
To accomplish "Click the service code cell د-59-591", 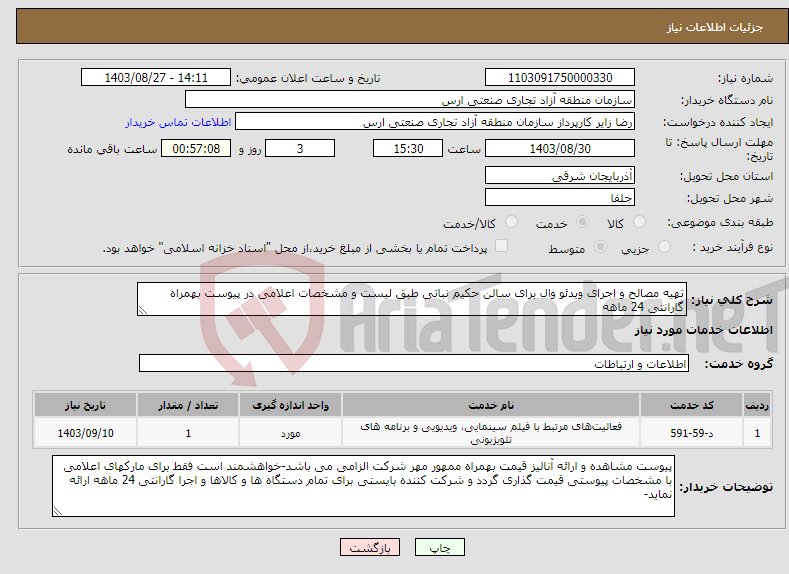I will [x=692, y=433].
